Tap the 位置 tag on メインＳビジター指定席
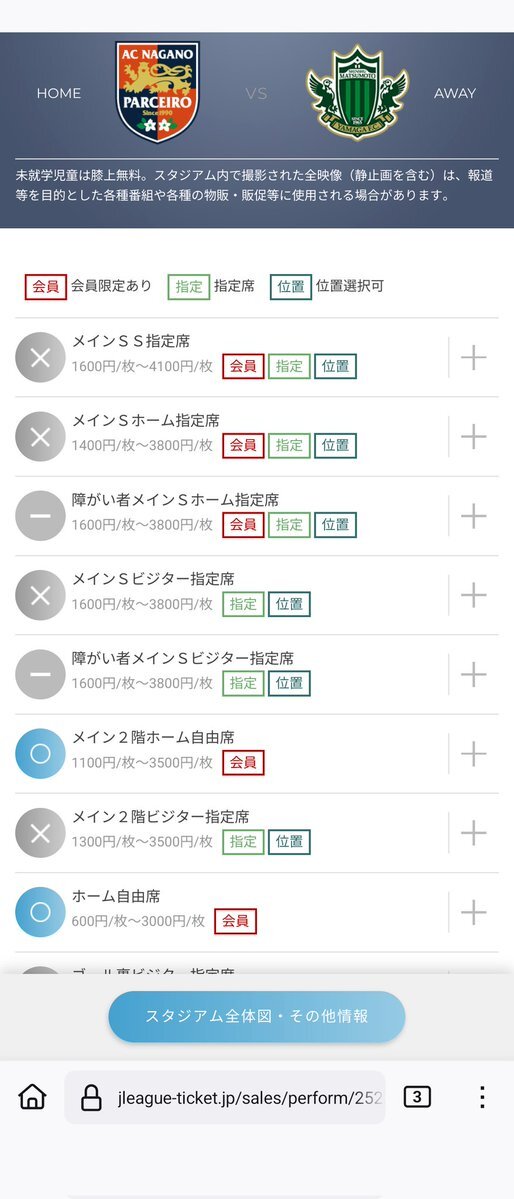This screenshot has width=514, height=1199. pos(290,604)
